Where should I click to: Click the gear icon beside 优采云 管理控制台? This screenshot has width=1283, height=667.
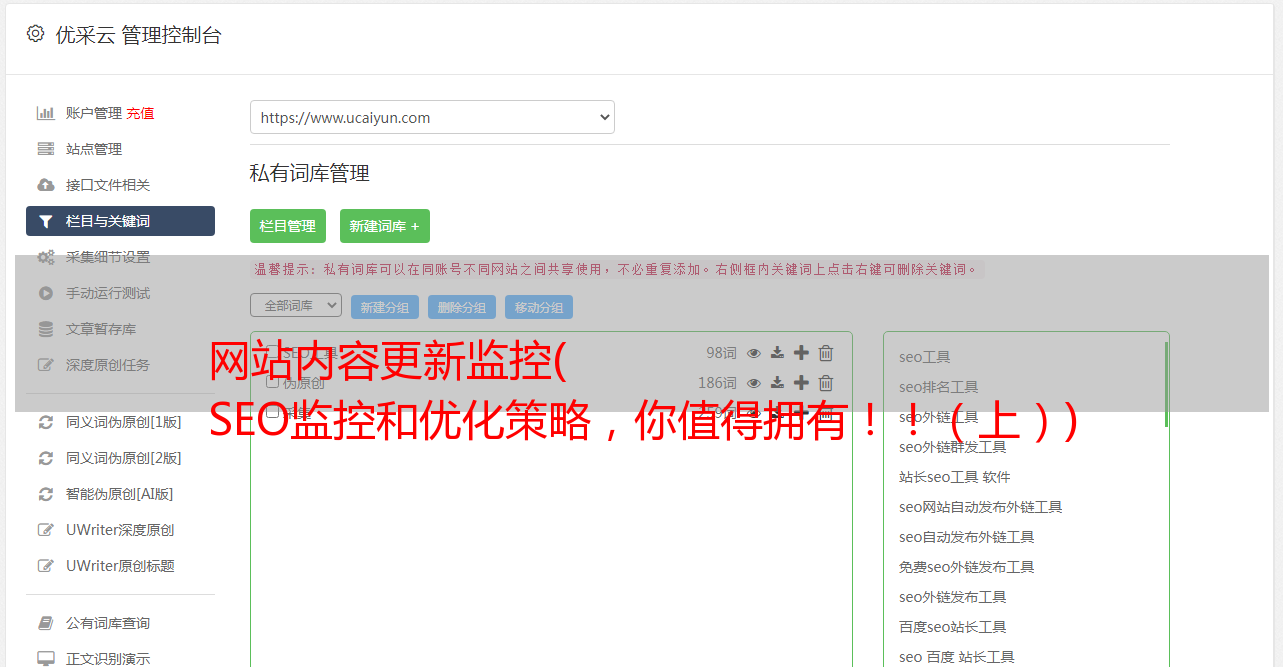pos(36,34)
